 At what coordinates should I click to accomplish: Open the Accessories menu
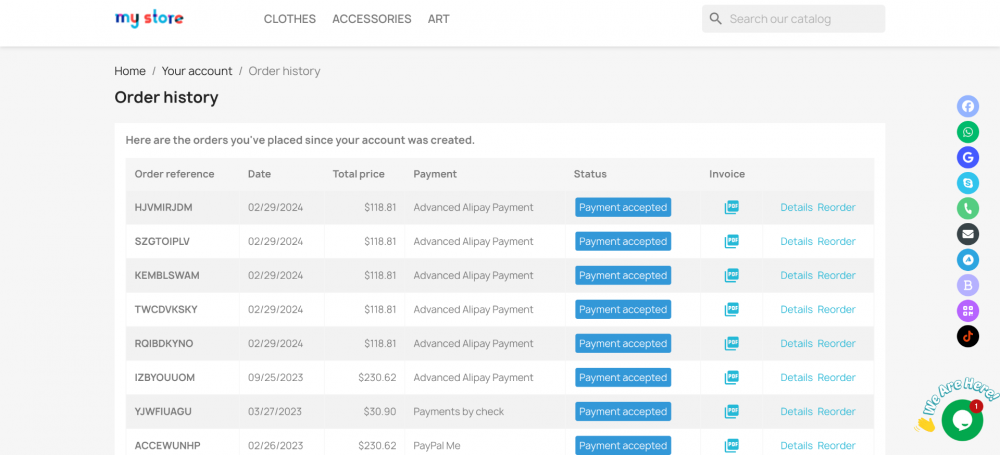pyautogui.click(x=372, y=19)
